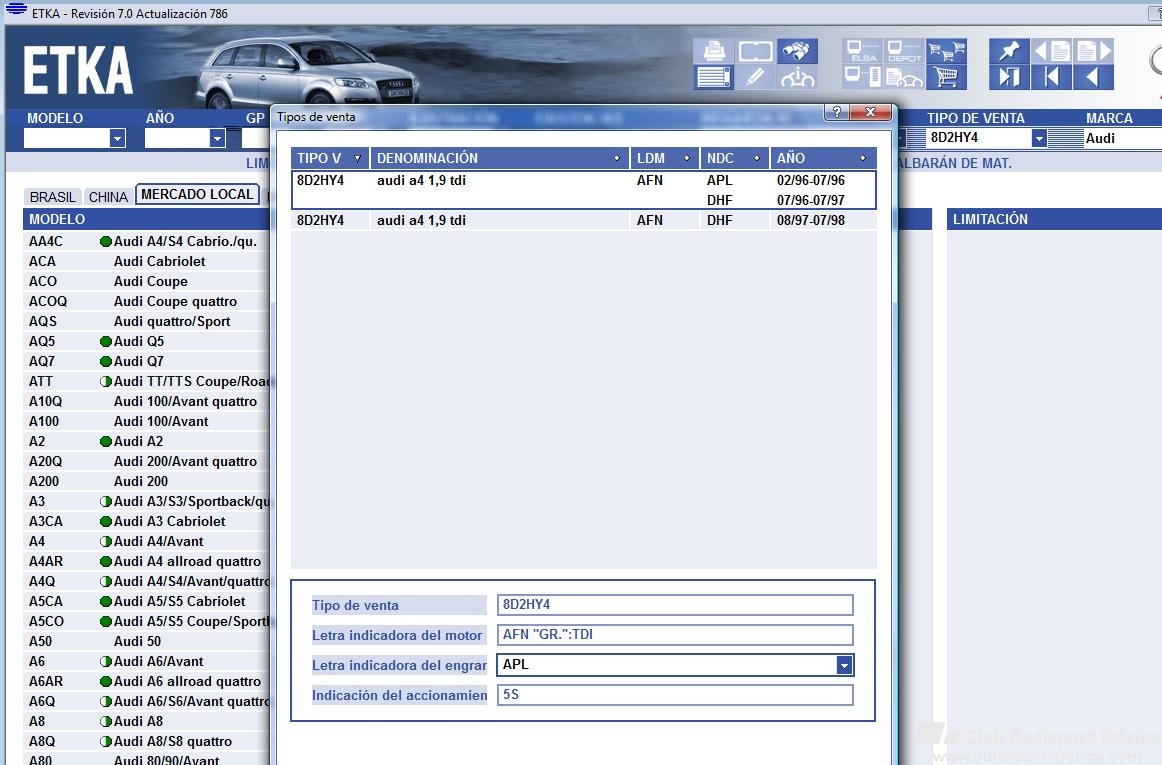1162x765 pixels.
Task: Close the Tipos de venta dialog
Action: pos(870,112)
